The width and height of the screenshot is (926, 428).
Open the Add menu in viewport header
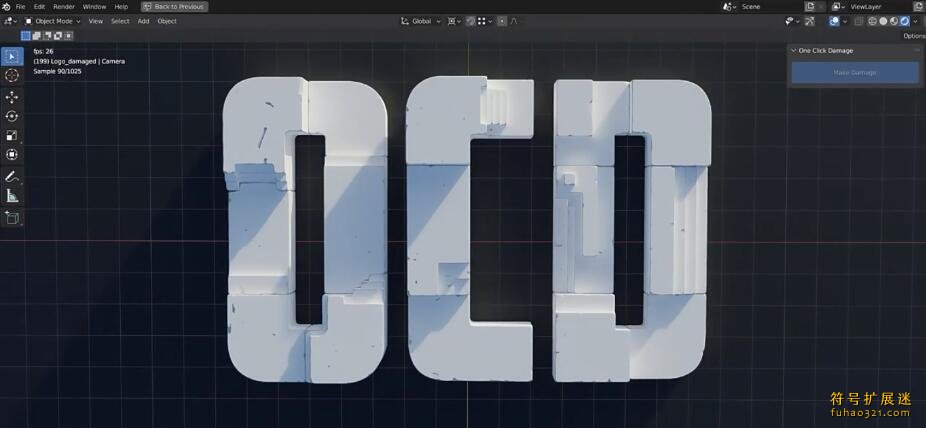point(143,21)
